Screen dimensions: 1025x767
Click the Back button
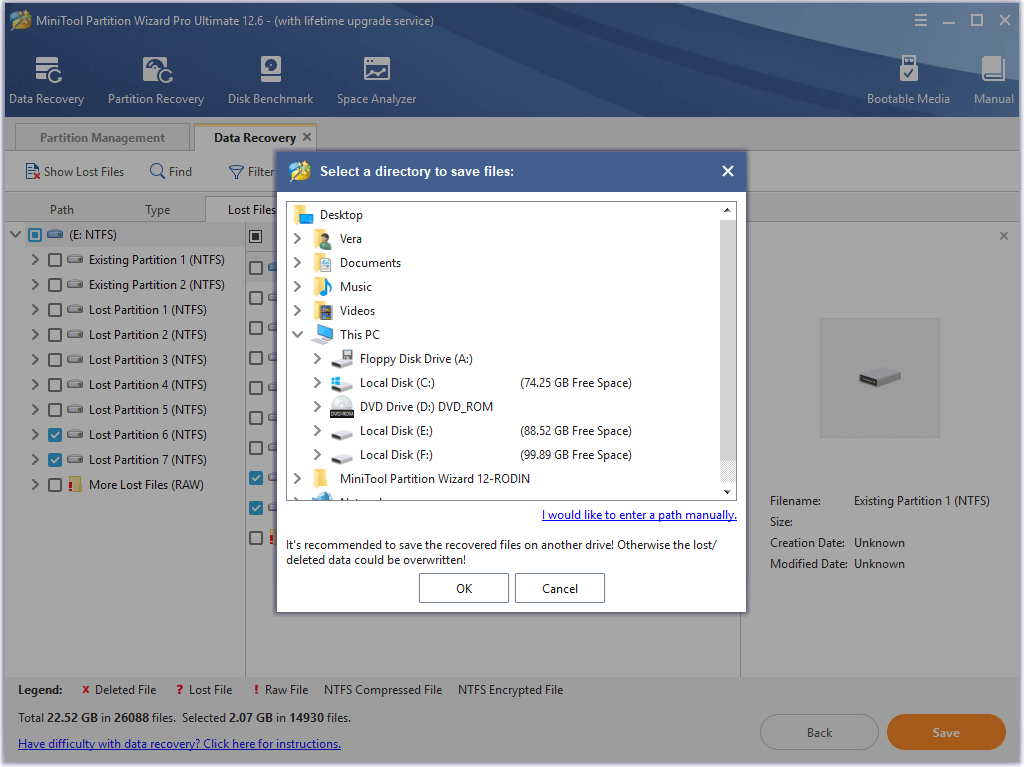pyautogui.click(x=819, y=732)
